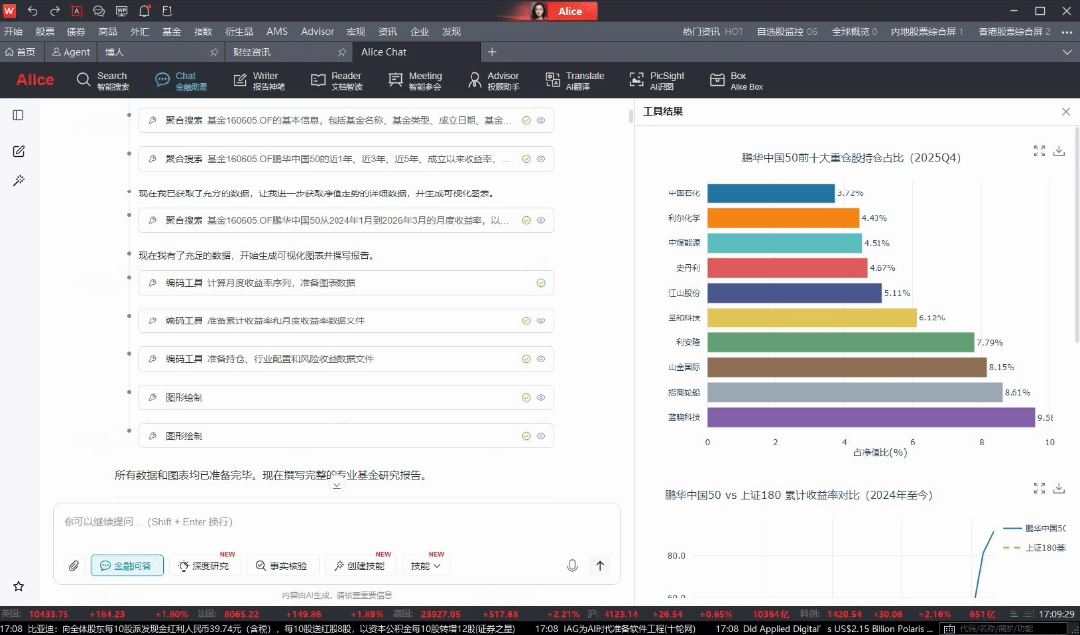Viewport: 1080px width, 635px height.
Task: Click the new chat edit icon in sidebar
Action: point(18,151)
